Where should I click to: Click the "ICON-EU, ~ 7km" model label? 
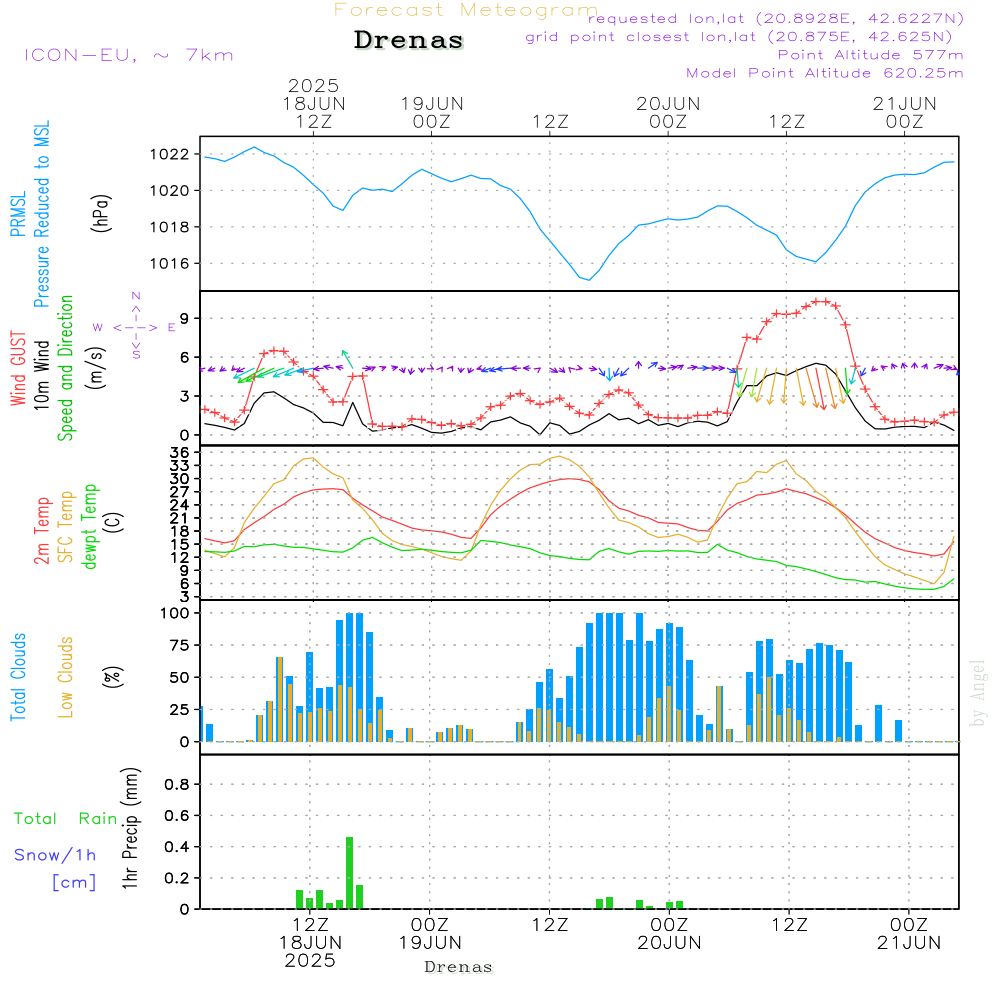click(128, 55)
